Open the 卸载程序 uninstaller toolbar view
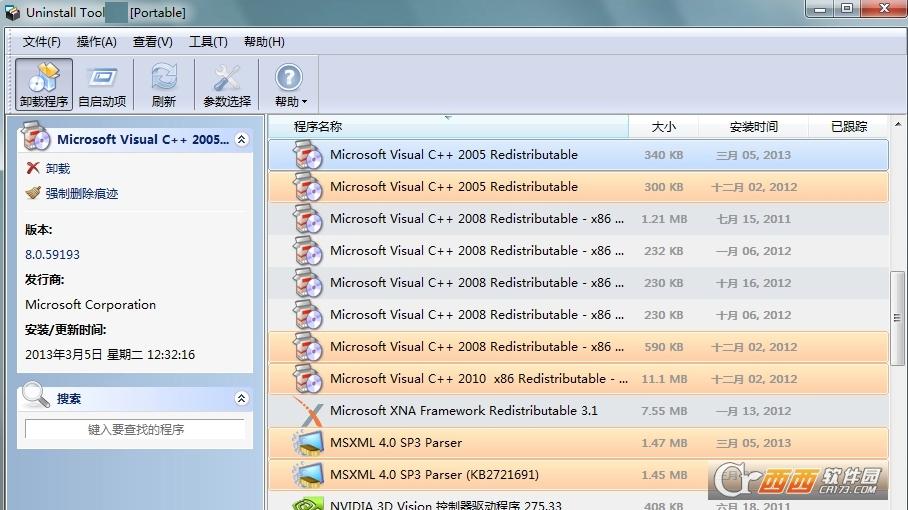This screenshot has width=908, height=510. click(44, 85)
